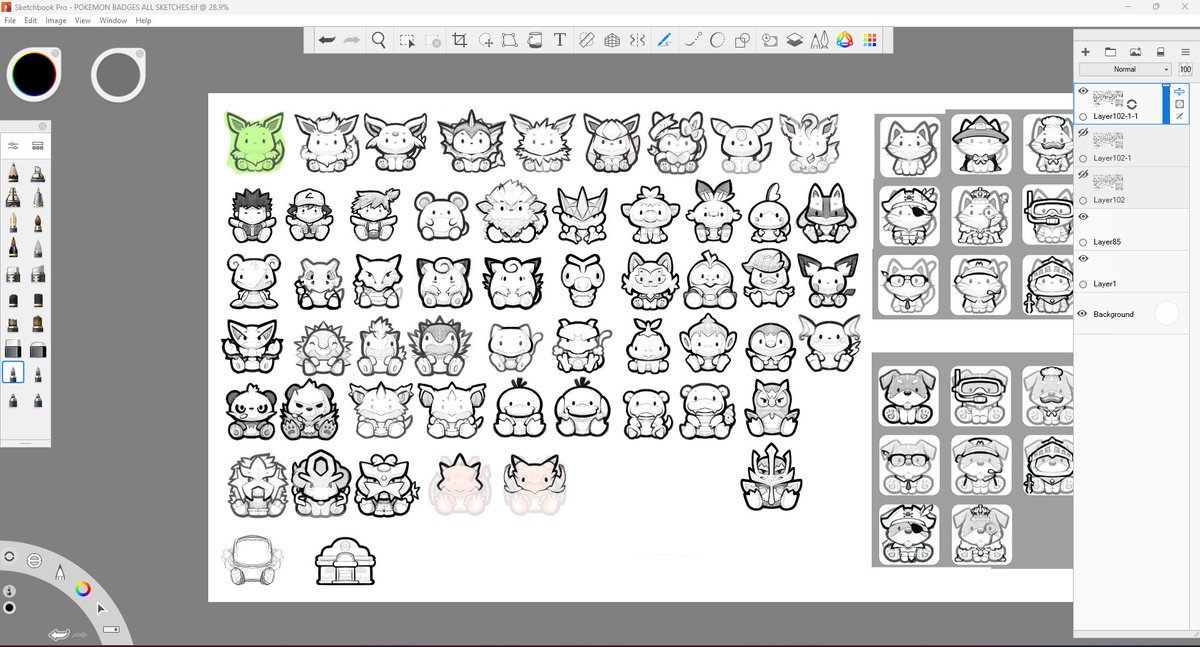Click the clear layer icon
Screen dimensions: 1200x647
[x=1160, y=52]
